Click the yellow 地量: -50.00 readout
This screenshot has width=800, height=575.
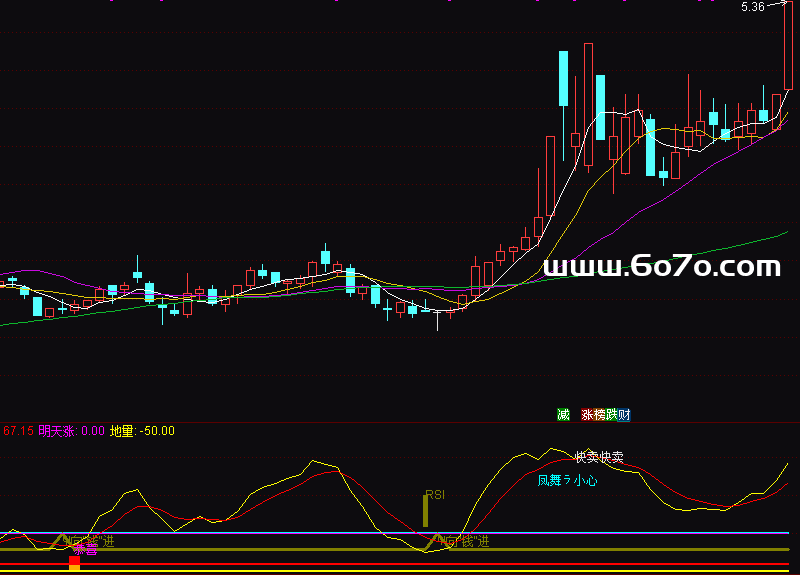(x=142, y=431)
